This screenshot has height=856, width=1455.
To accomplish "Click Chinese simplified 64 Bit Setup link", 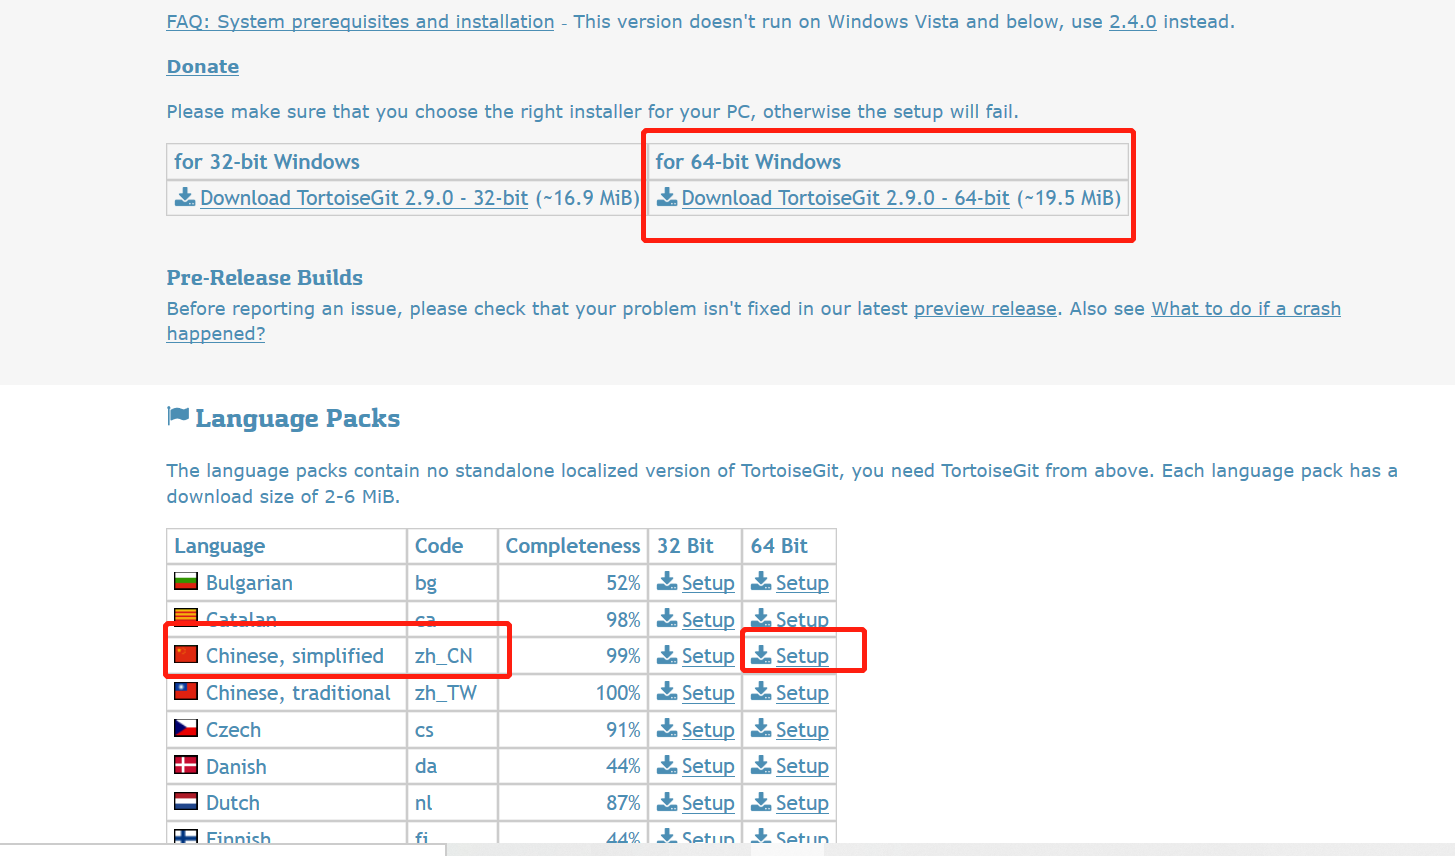I will [x=802, y=656].
